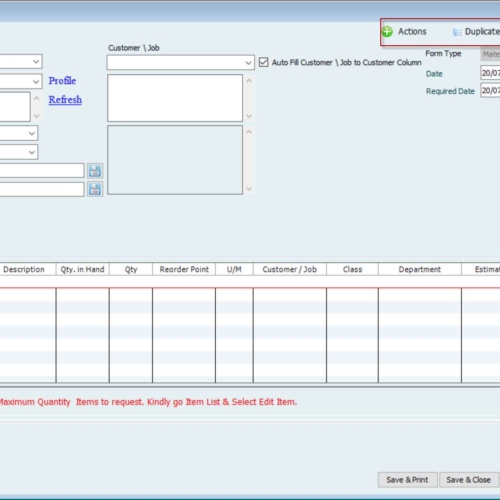The width and height of the screenshot is (500, 500).
Task: Click down arrow of grey memo box
Action: click(249, 189)
